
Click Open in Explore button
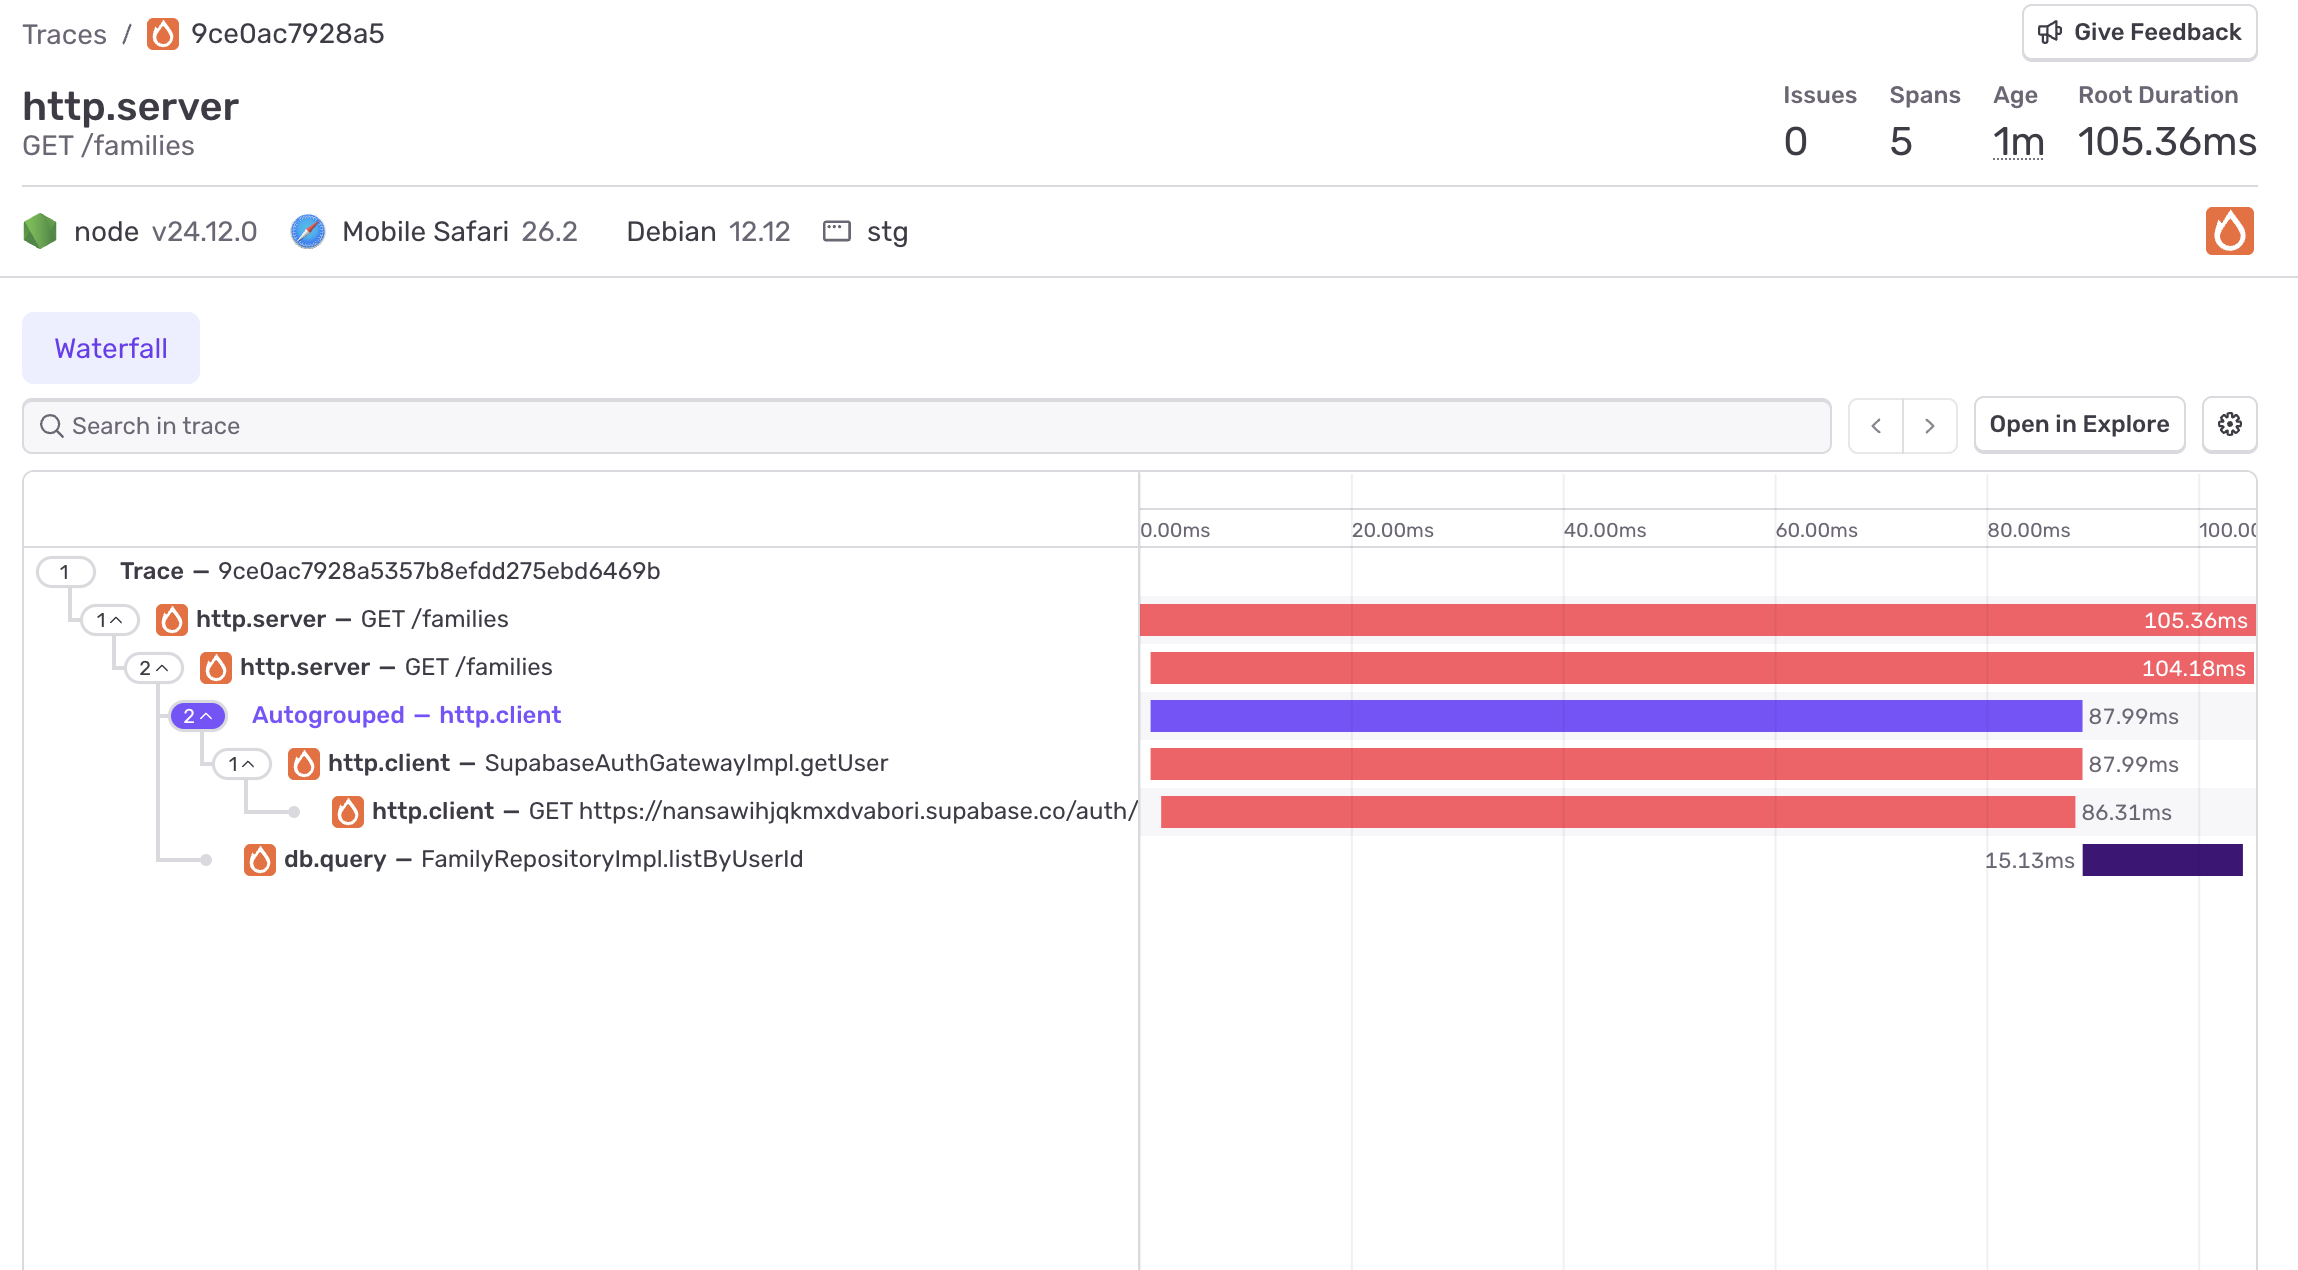point(2079,425)
